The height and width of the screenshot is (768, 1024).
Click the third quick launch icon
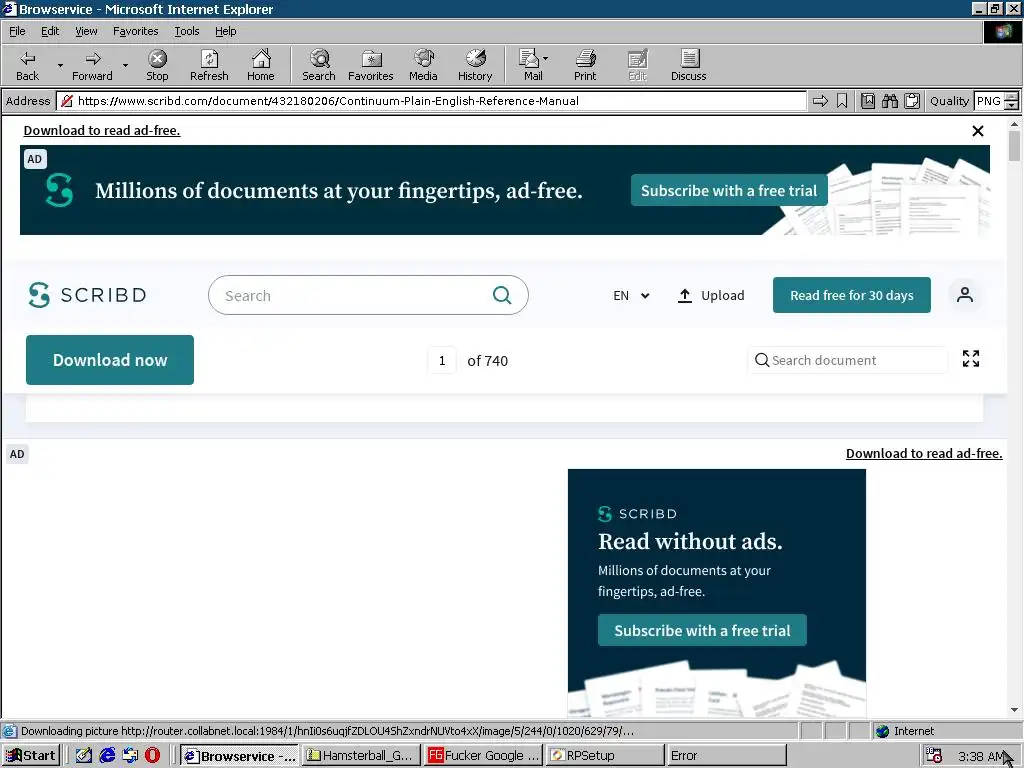click(x=130, y=756)
